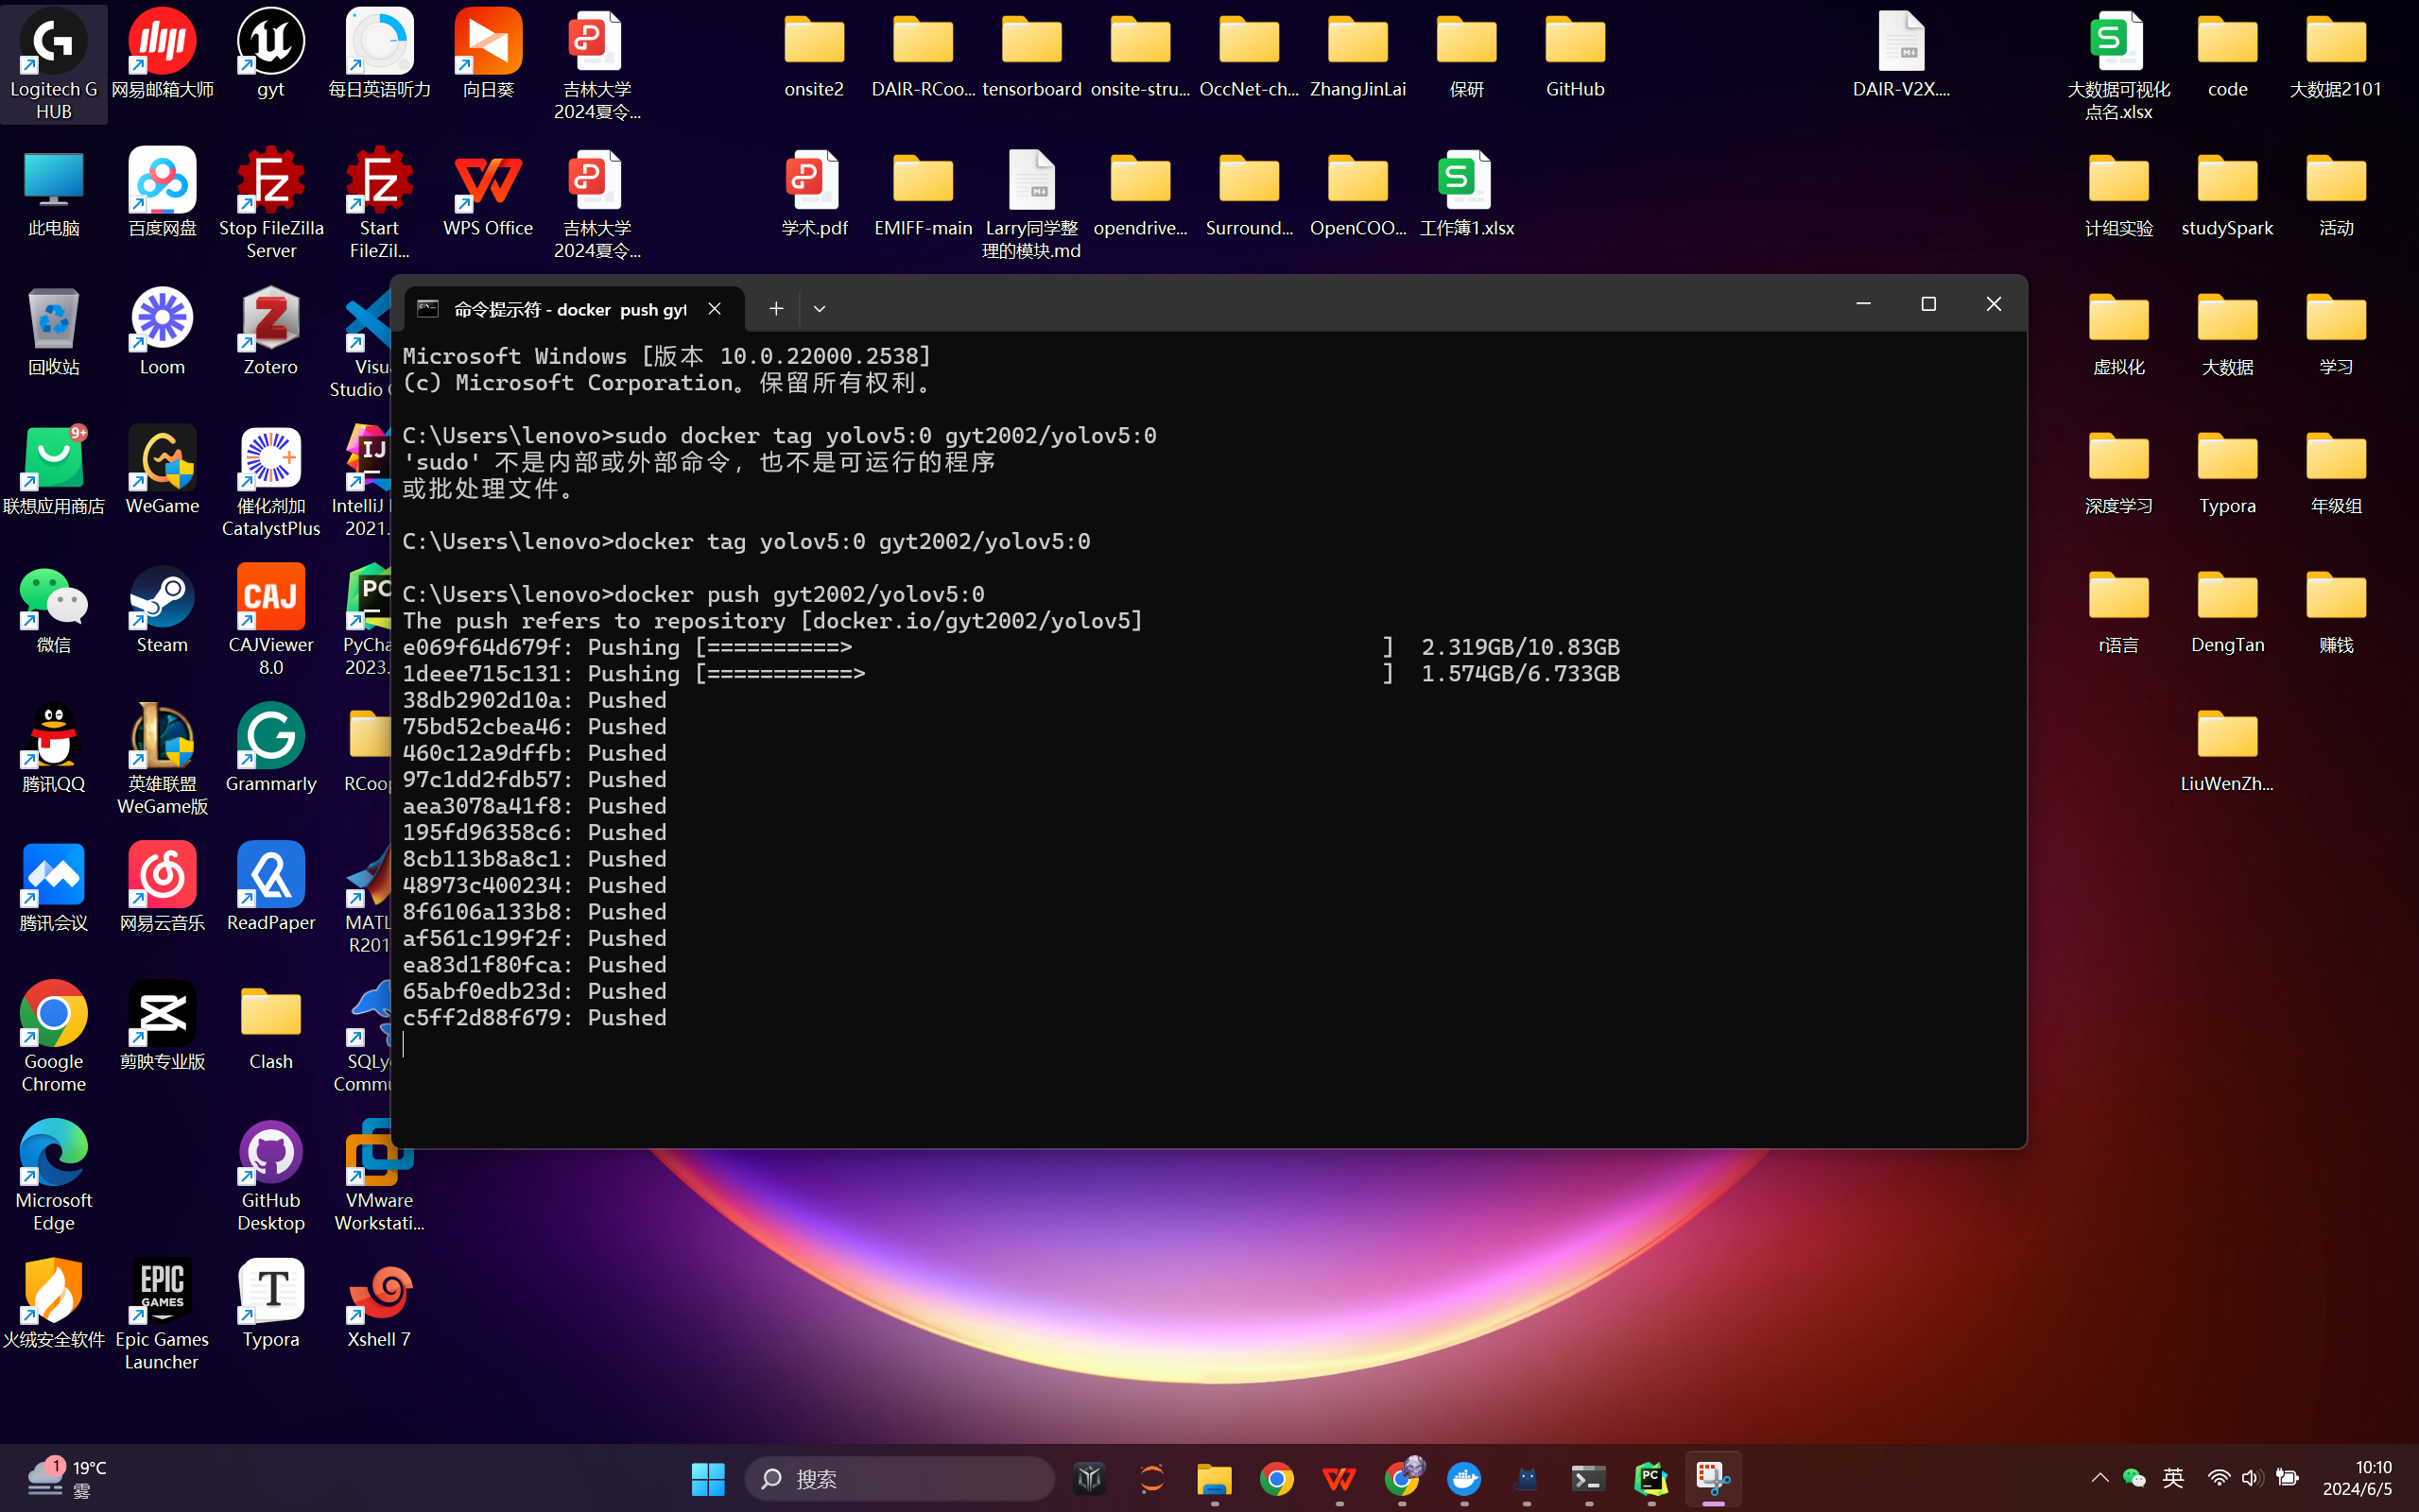
Task: Open ZhangJinLai folder
Action: point(1356,50)
